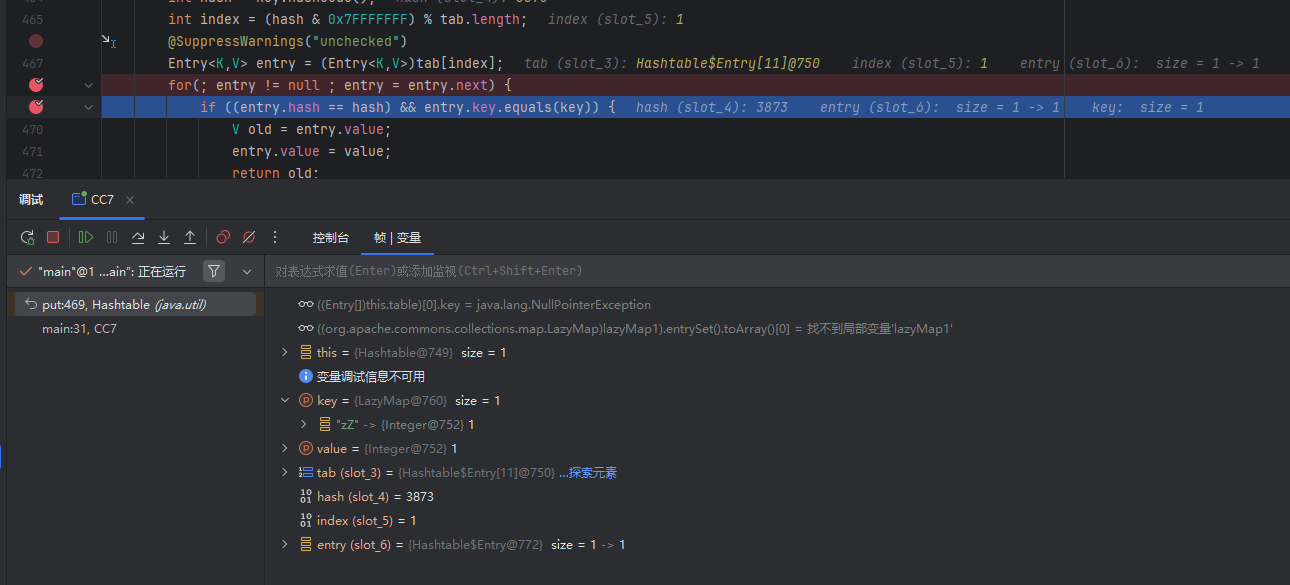Click the evaluate expression input field
The height and width of the screenshot is (585, 1290).
click(x=700, y=271)
